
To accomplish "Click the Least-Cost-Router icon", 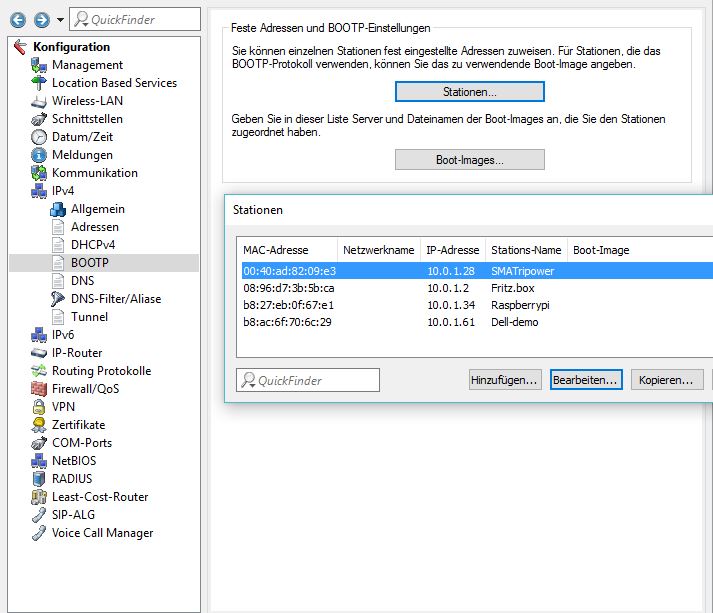I will (x=39, y=497).
